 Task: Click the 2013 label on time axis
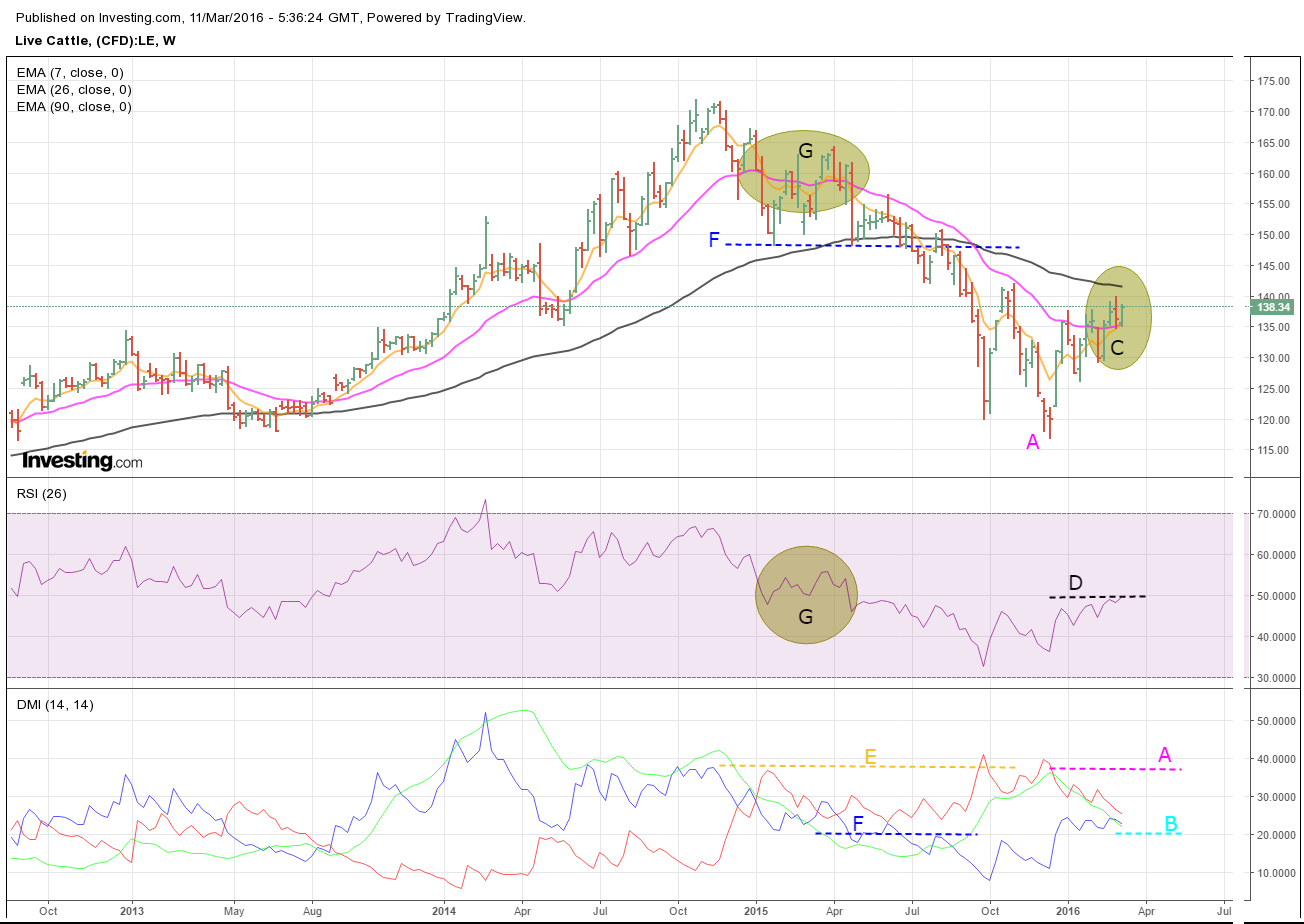[x=133, y=911]
